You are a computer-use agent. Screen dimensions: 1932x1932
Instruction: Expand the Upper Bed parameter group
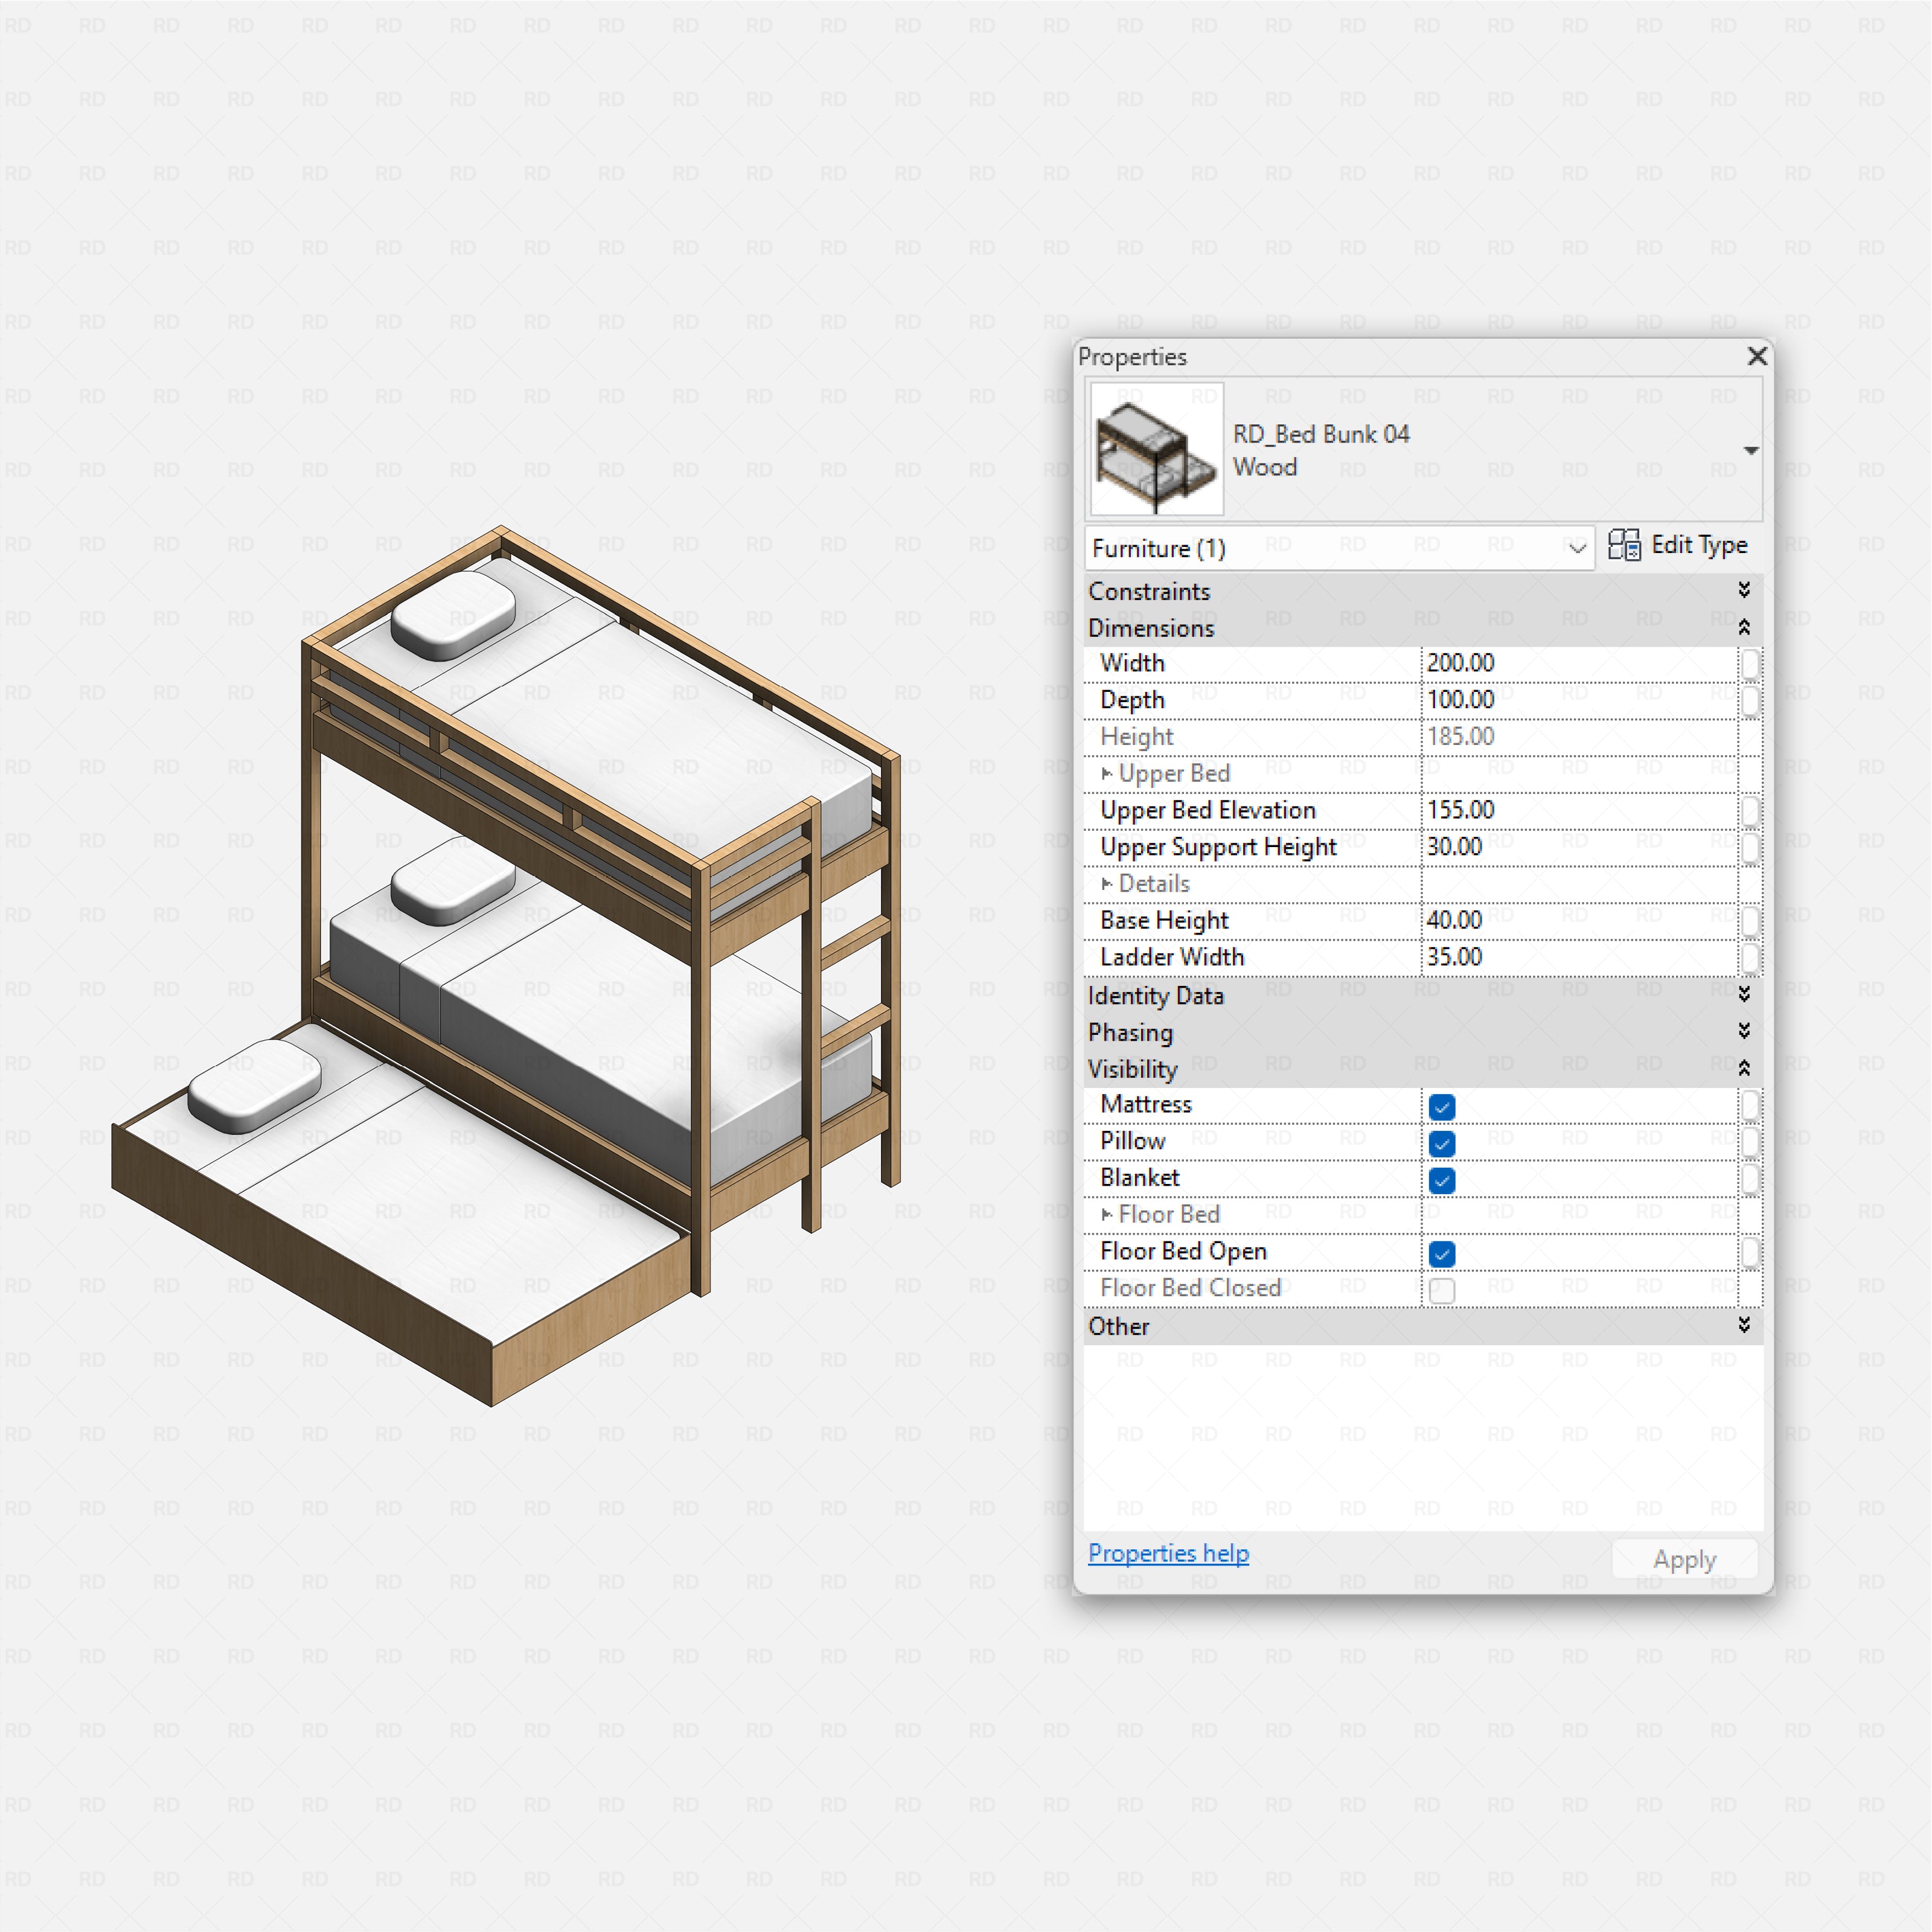(x=1107, y=773)
